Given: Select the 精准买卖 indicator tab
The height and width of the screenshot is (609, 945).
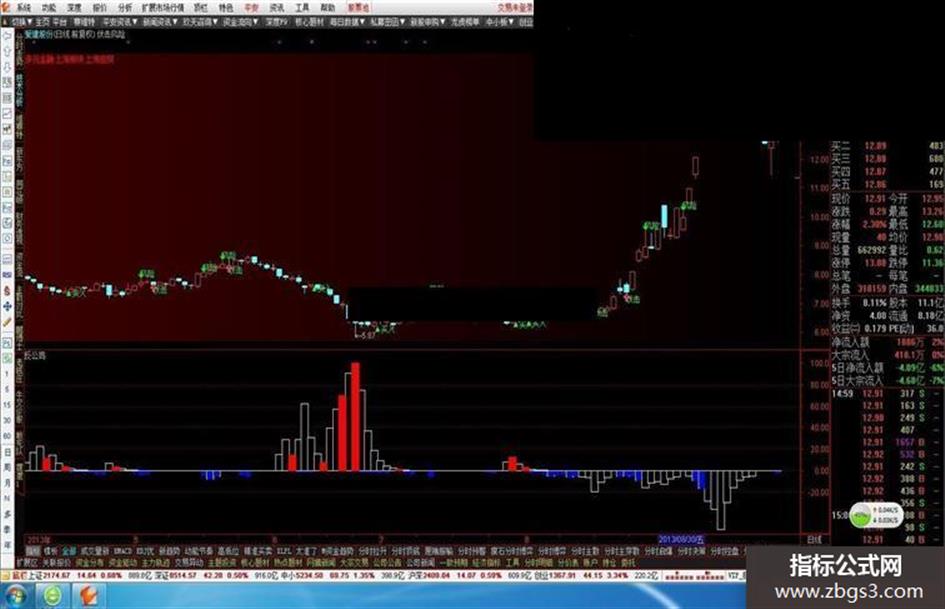Looking at the screenshot, I should 258,551.
